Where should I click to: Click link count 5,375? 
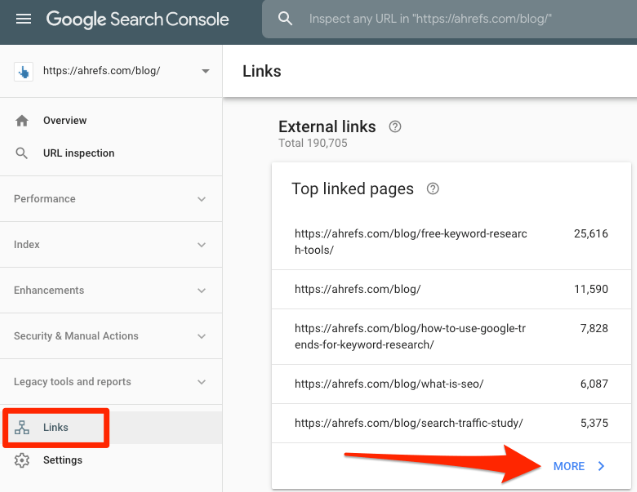click(594, 423)
